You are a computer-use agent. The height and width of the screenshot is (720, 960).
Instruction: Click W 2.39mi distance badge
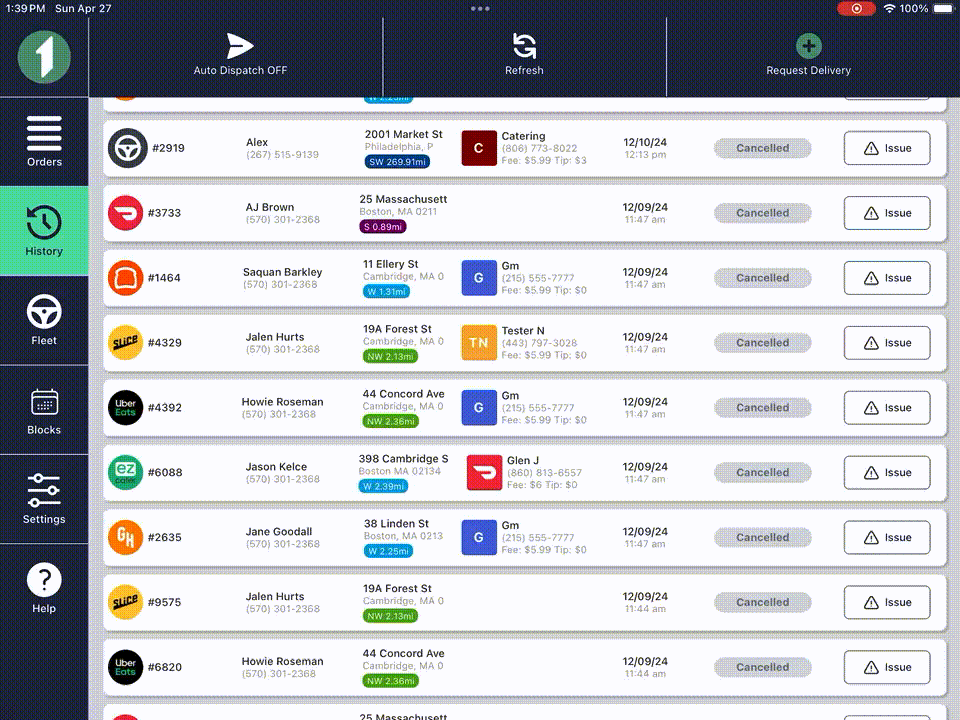pyautogui.click(x=383, y=486)
